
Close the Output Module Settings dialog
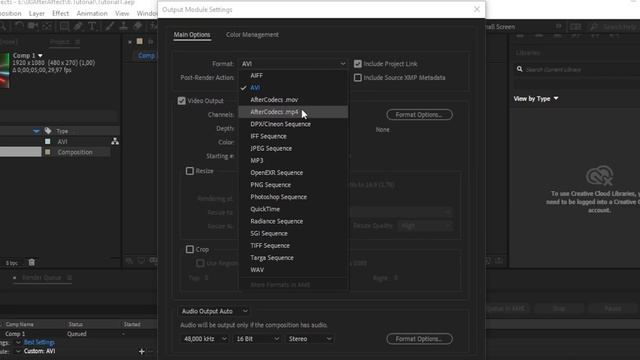[477, 9]
